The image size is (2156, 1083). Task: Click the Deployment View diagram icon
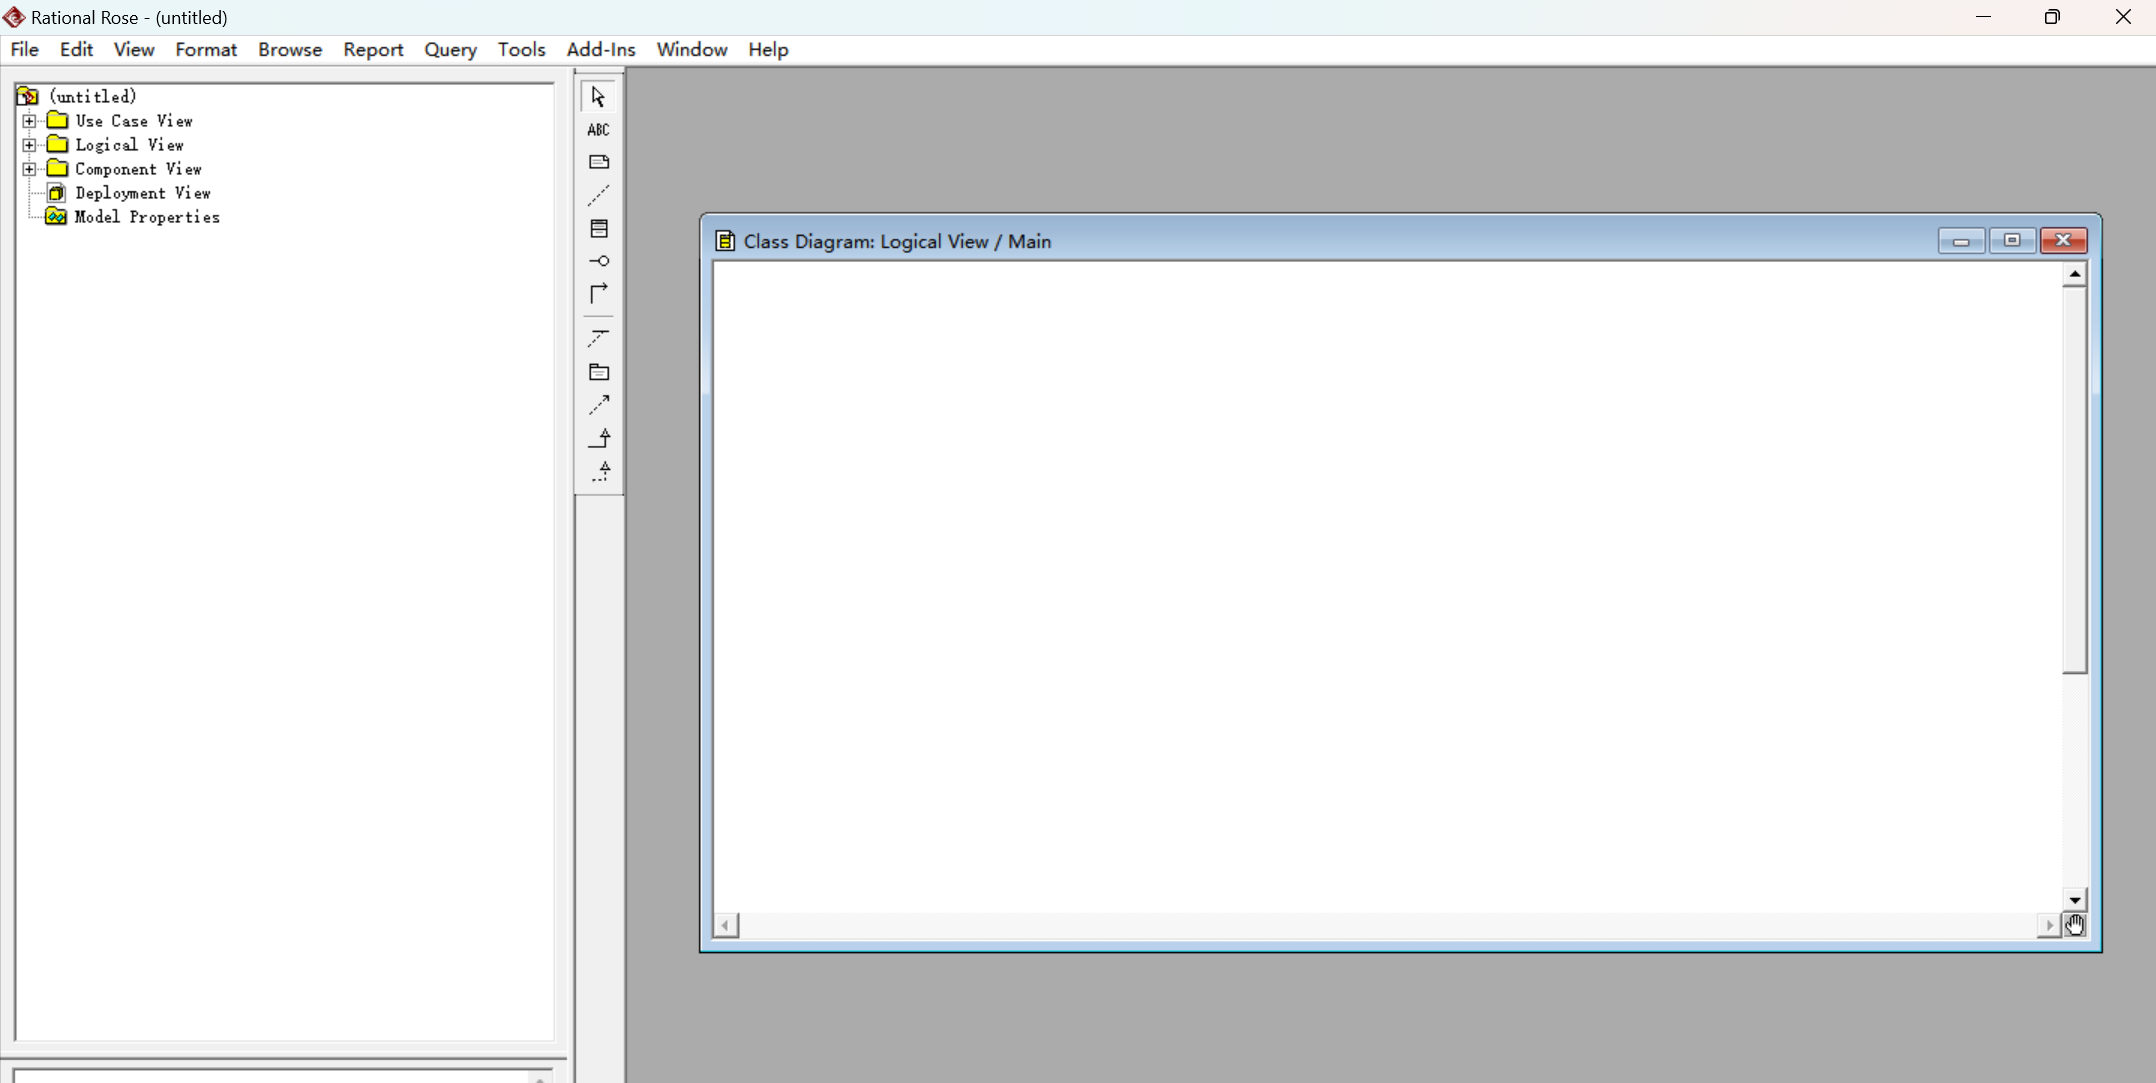pyautogui.click(x=57, y=193)
